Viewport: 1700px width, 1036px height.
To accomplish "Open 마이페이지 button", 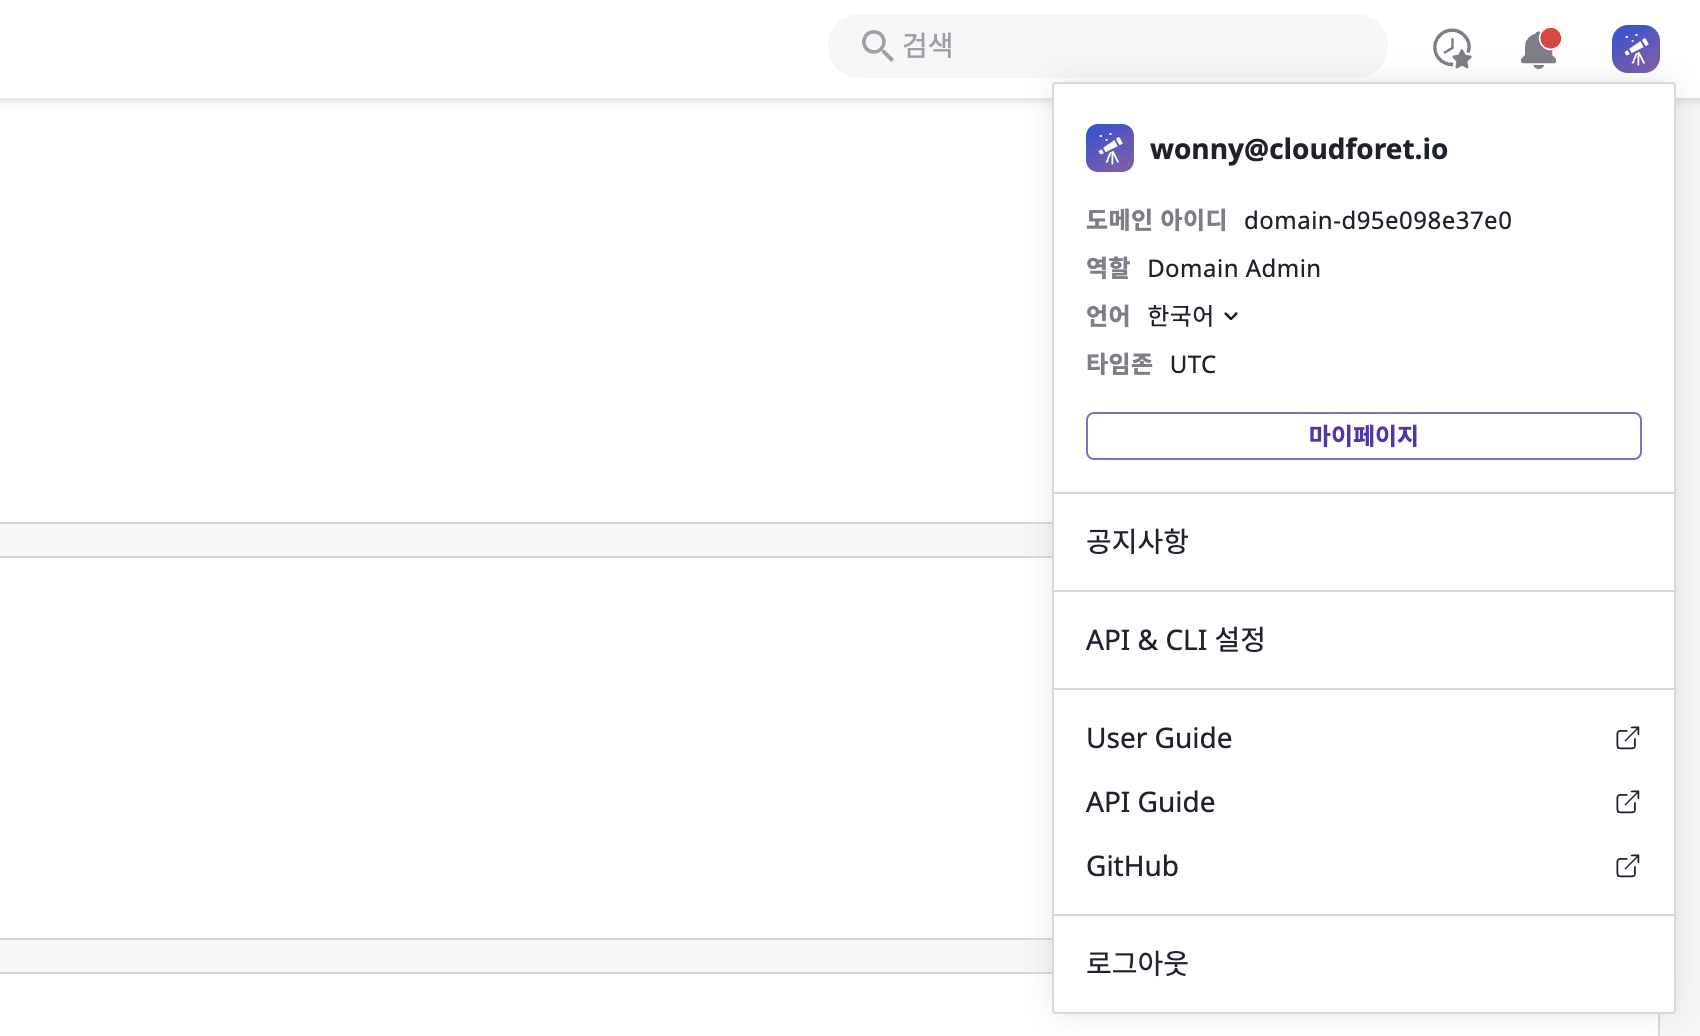I will point(1364,436).
